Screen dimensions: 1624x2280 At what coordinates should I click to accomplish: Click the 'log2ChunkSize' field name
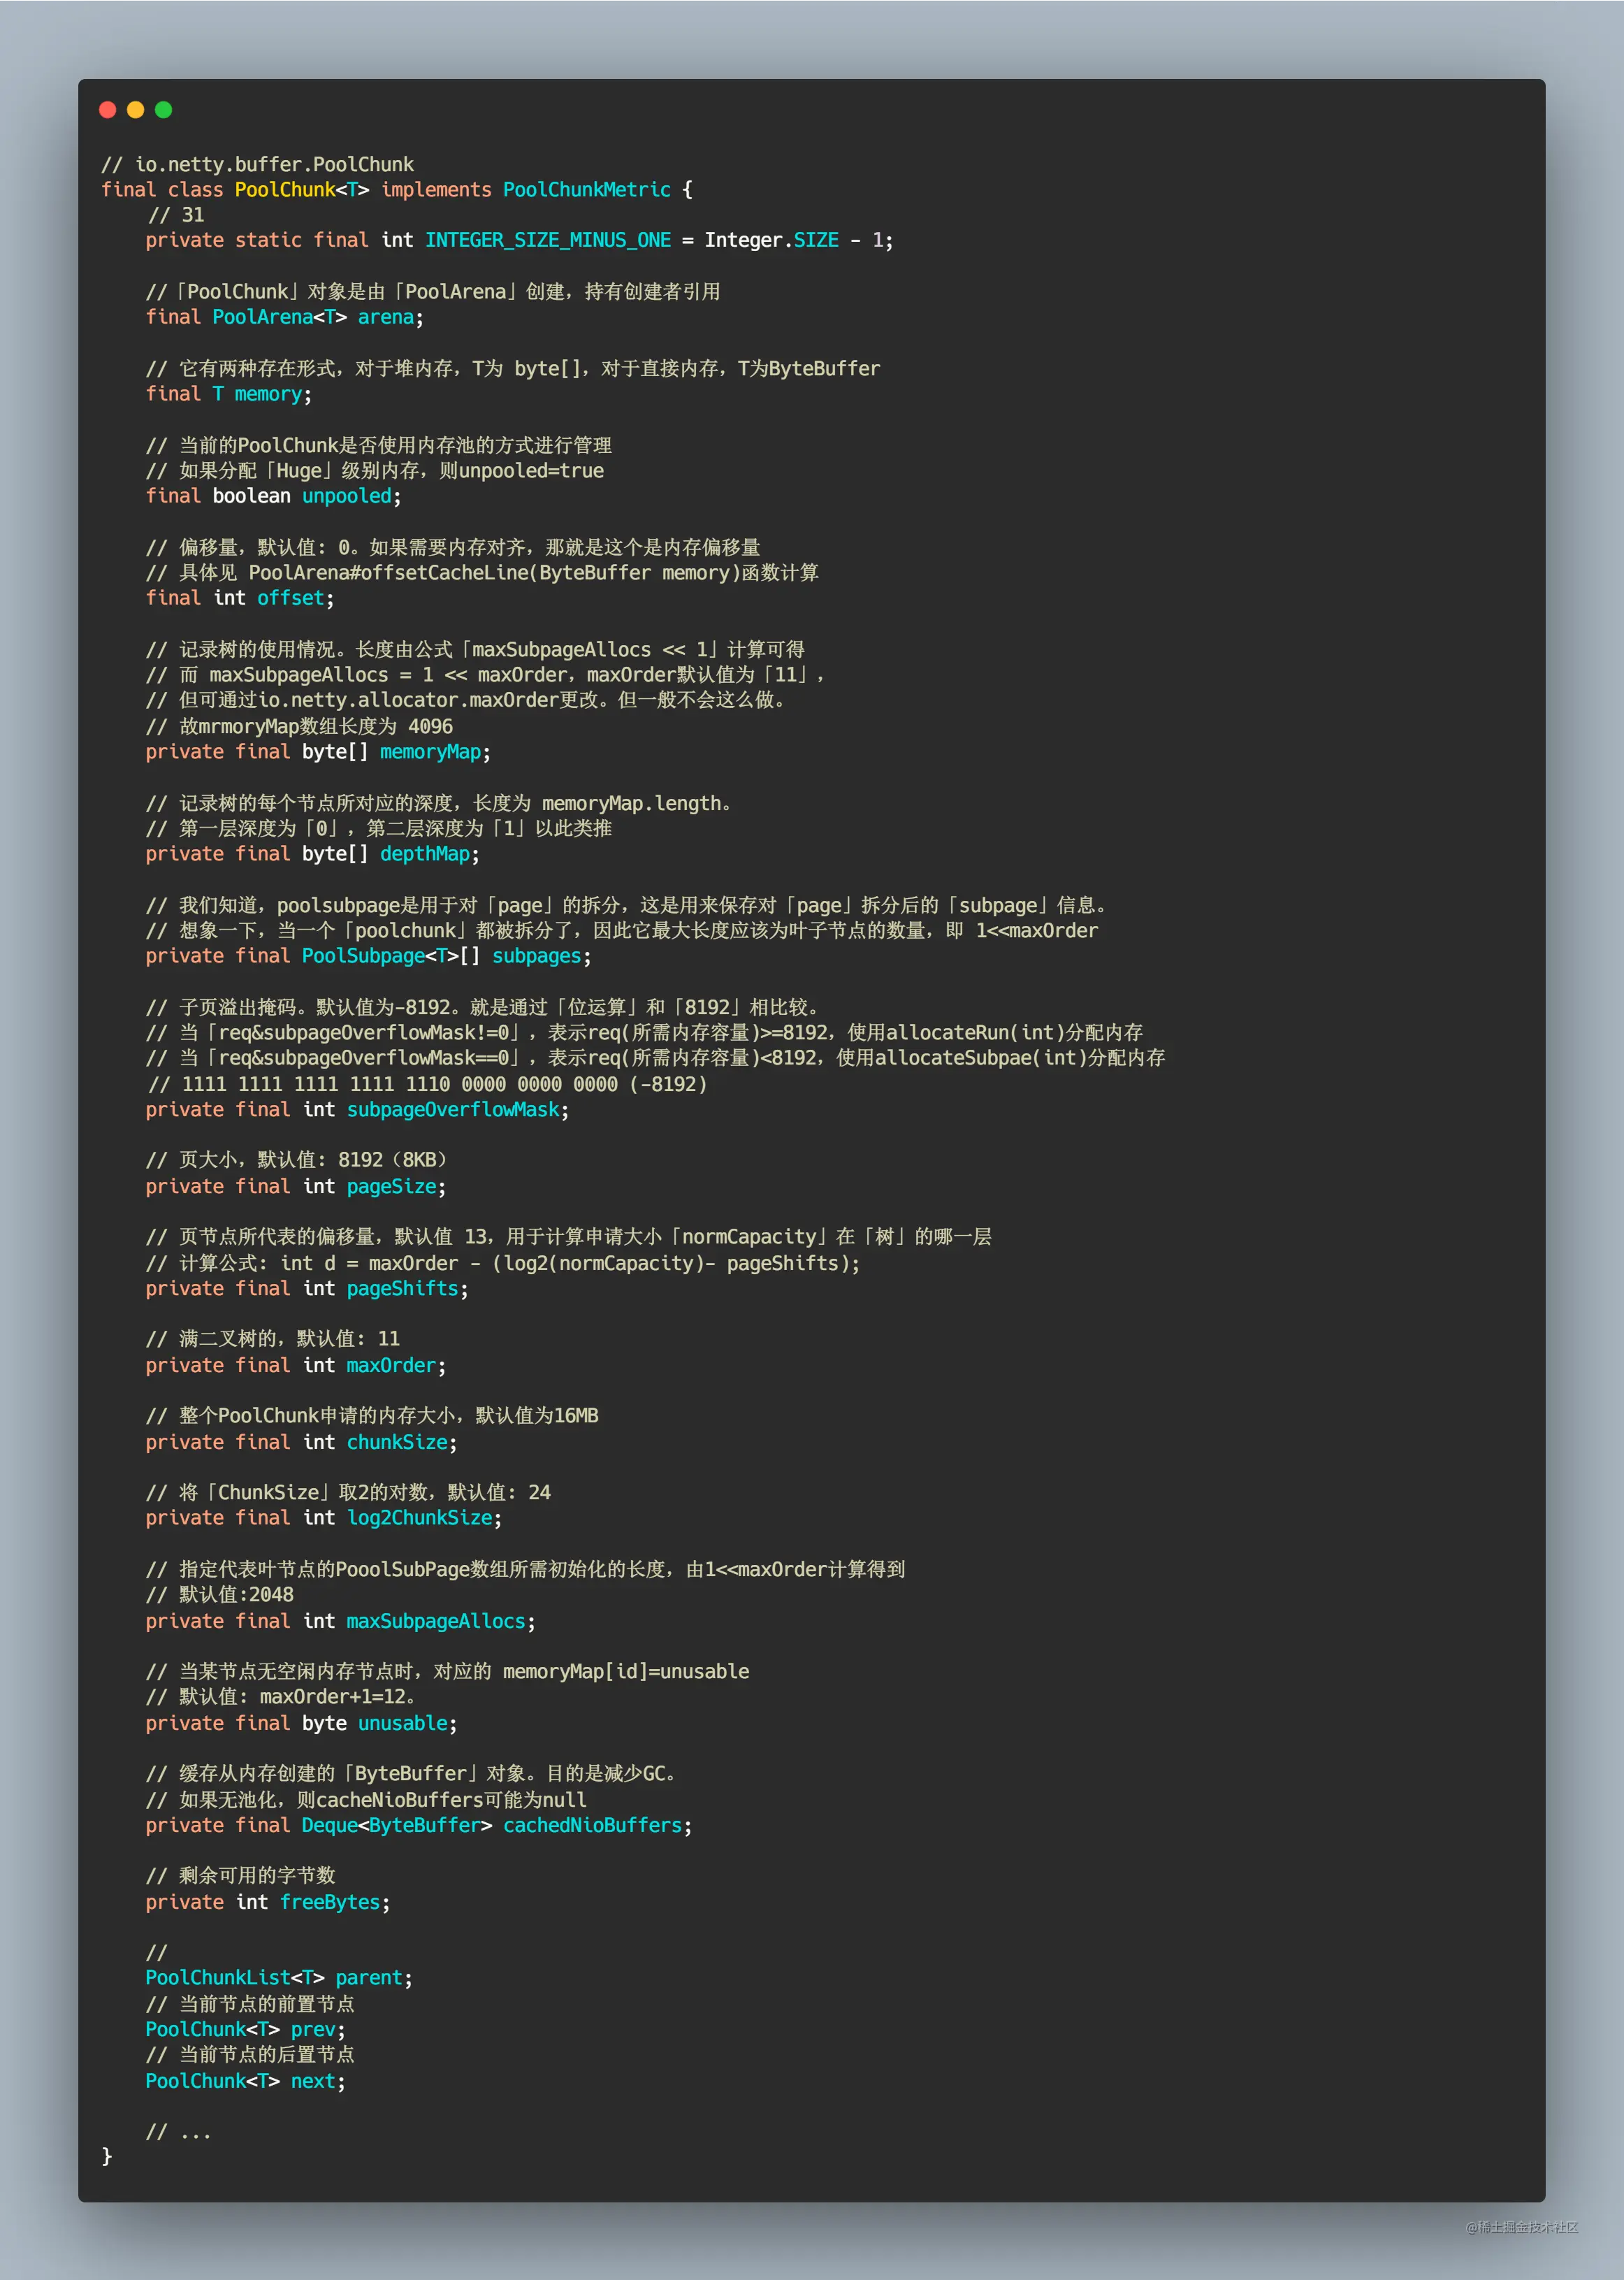420,1518
